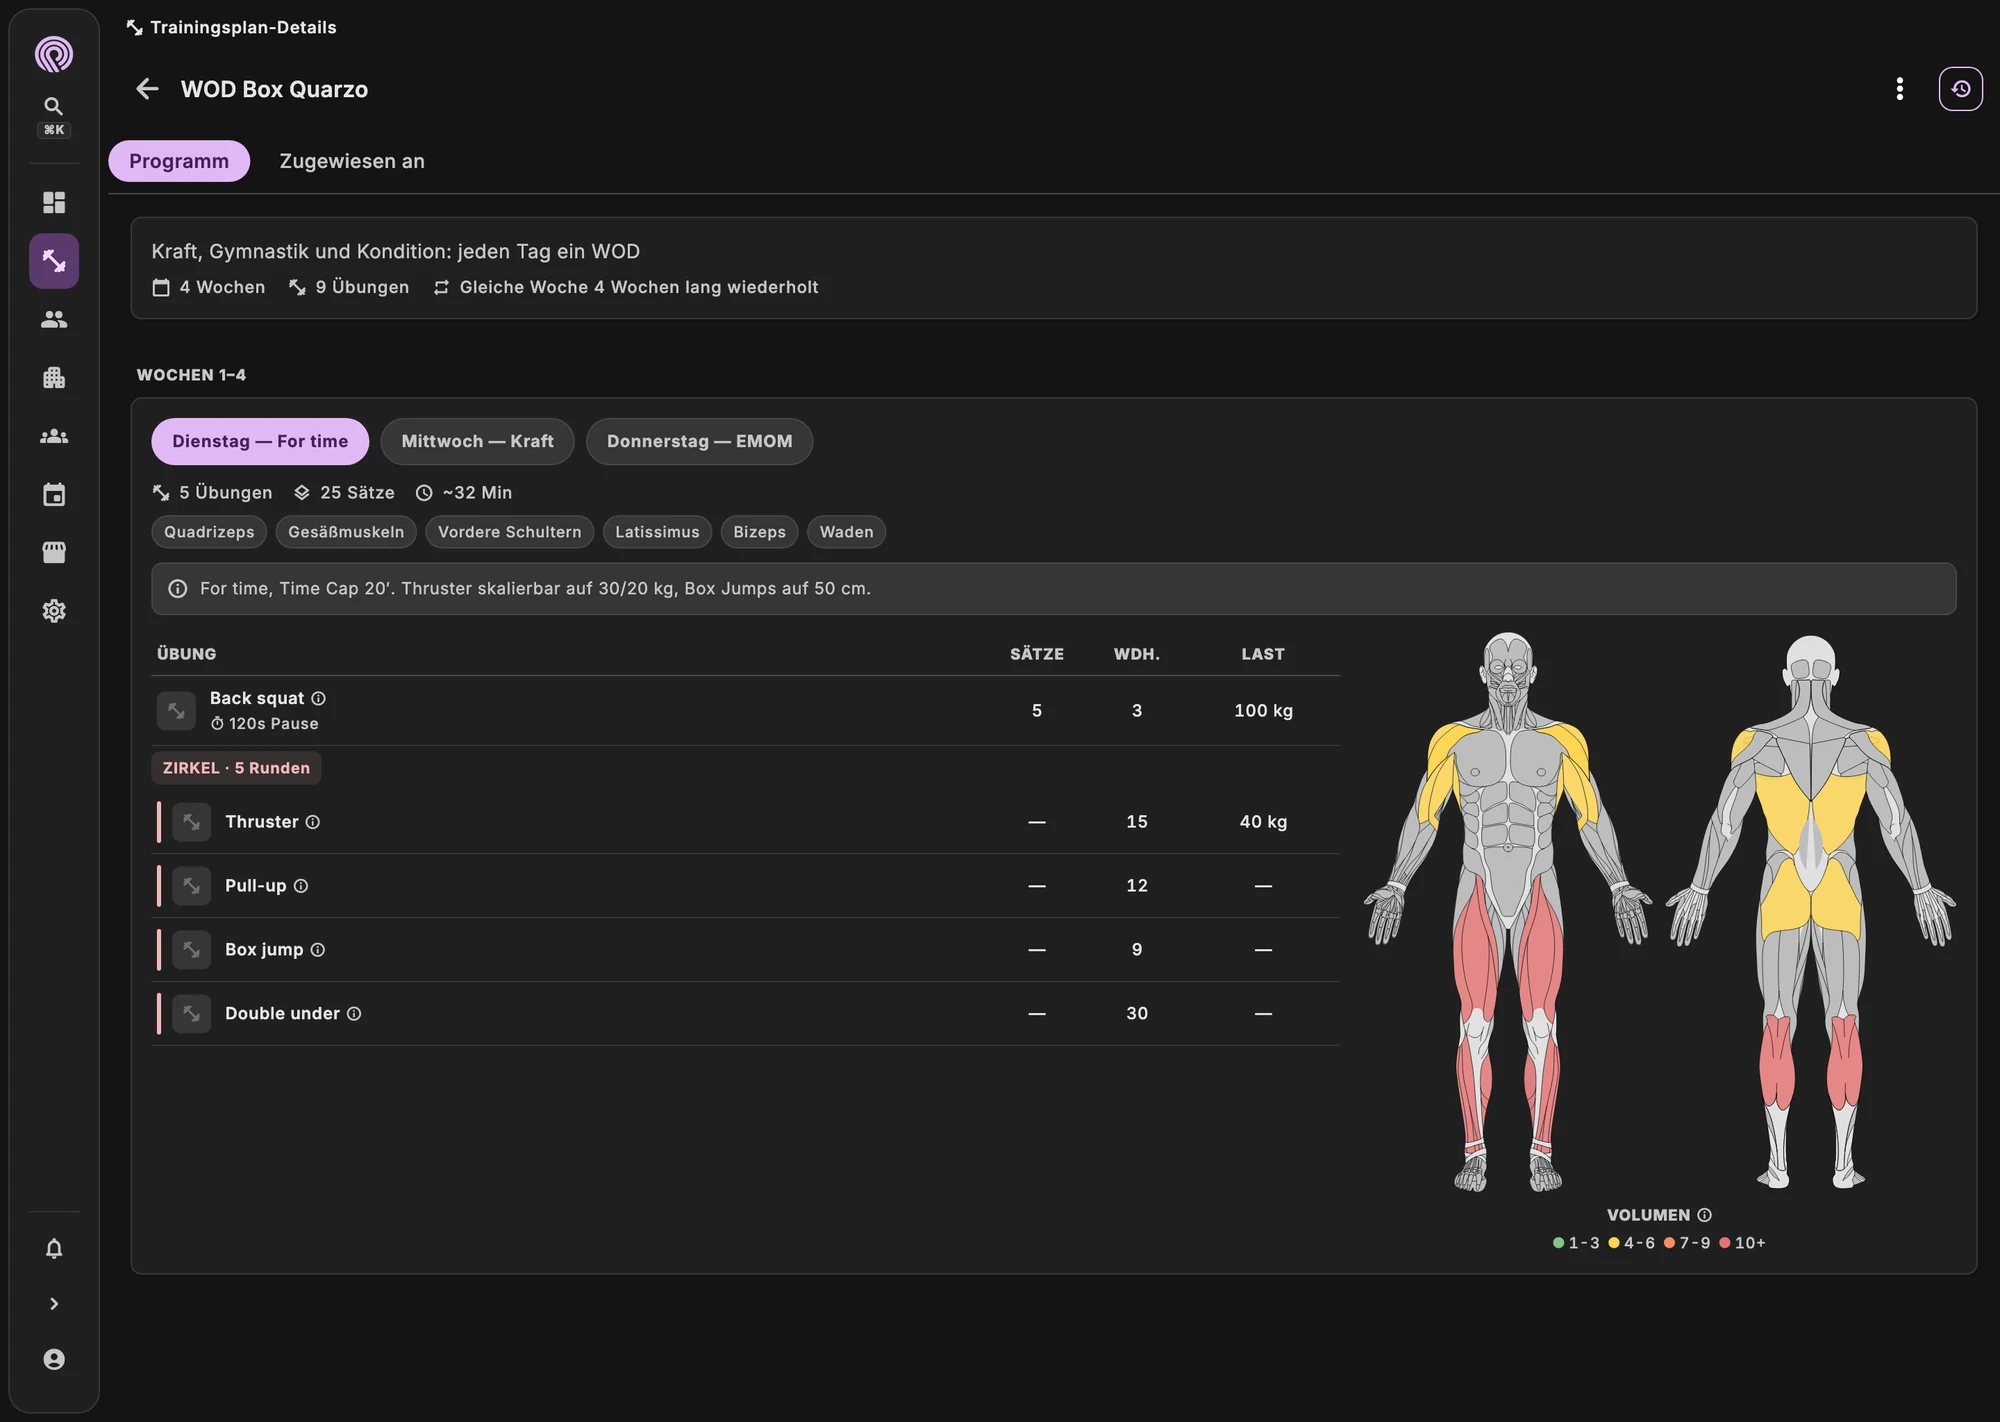Click the front muscle body diagram

pos(1508,911)
